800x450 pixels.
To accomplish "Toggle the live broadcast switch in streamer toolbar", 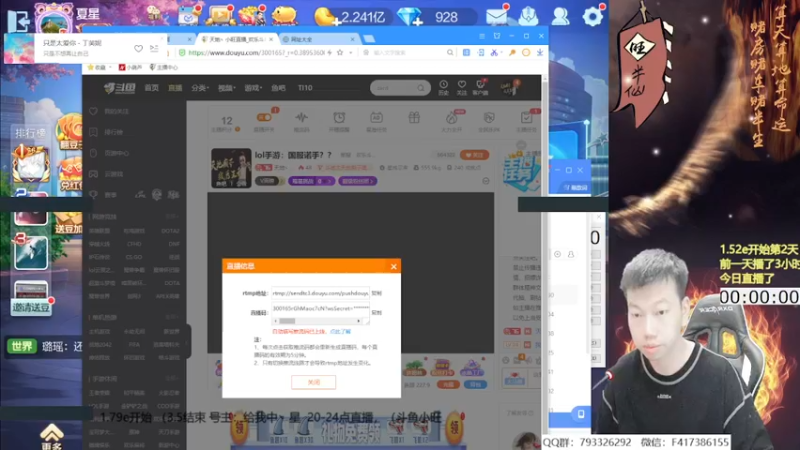I will 264,118.
